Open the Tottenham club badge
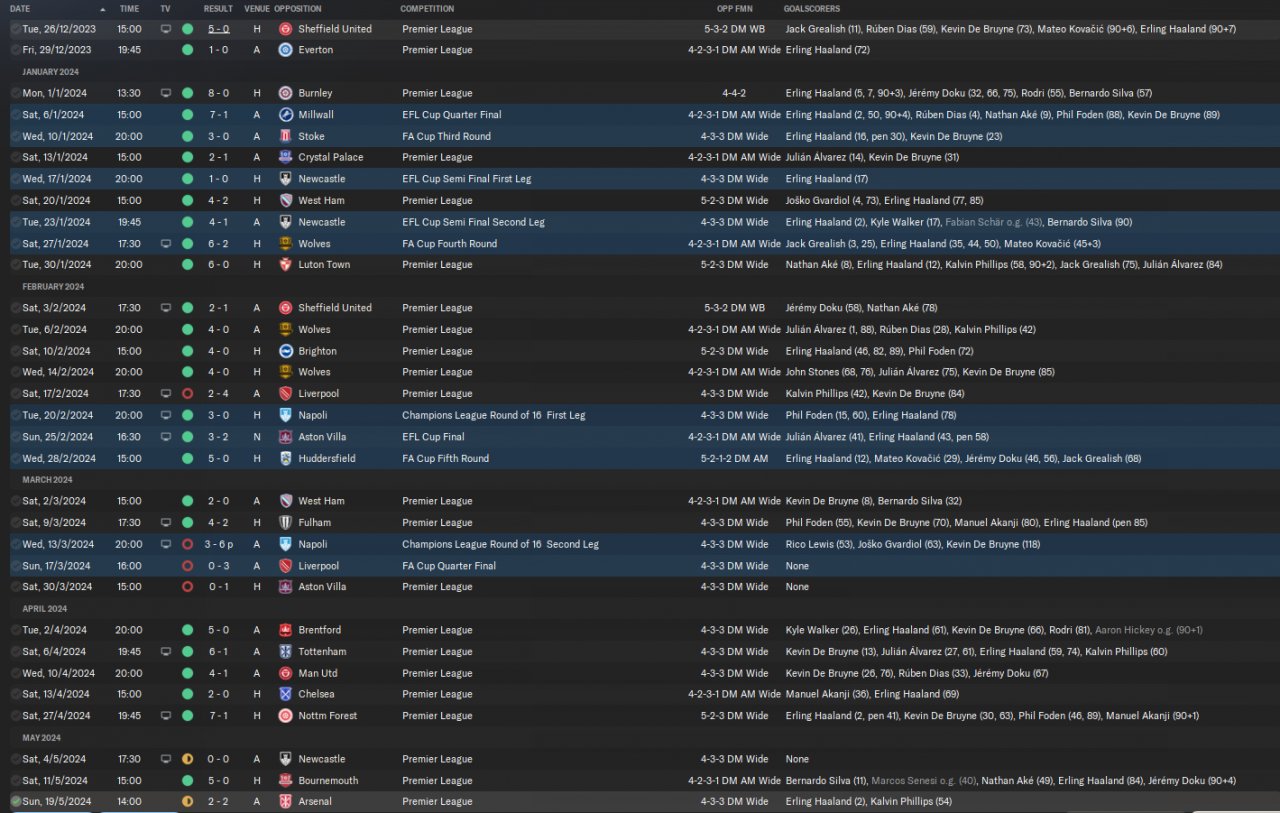Image resolution: width=1280 pixels, height=813 pixels. click(286, 651)
